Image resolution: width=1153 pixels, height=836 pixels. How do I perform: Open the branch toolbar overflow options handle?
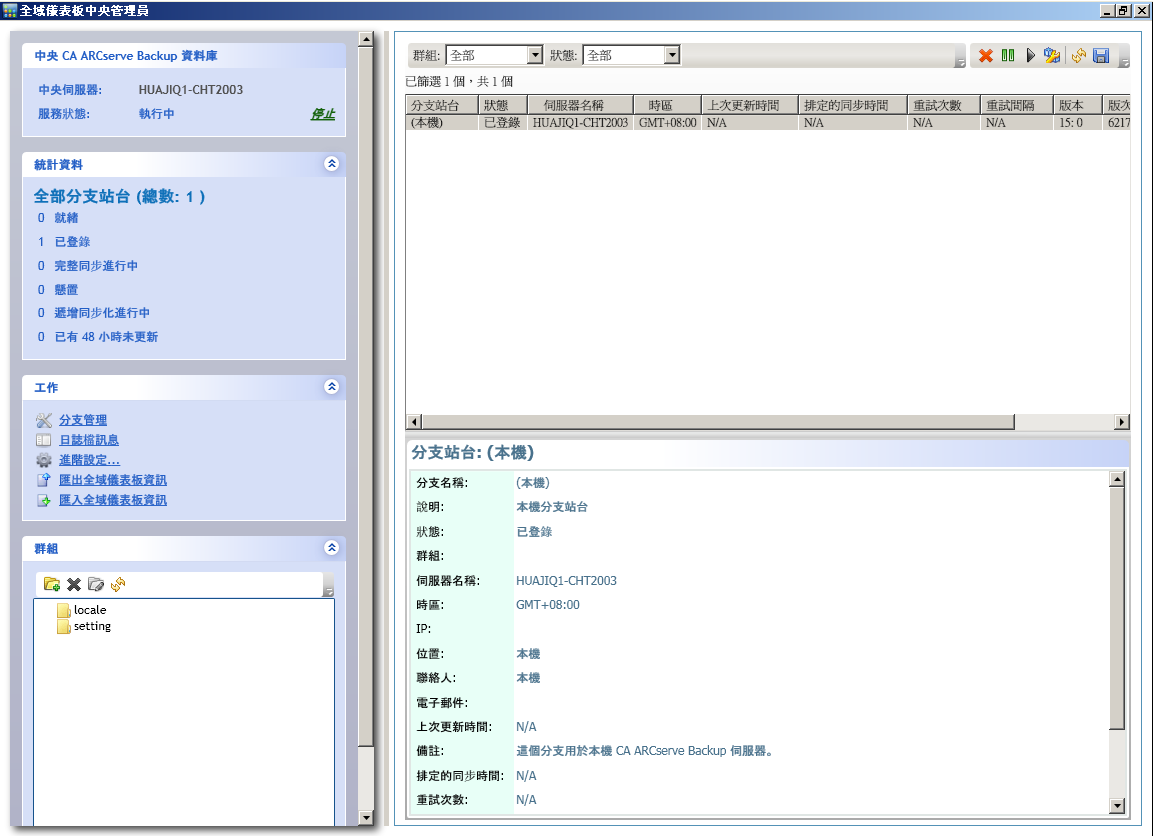[x=1124, y=57]
